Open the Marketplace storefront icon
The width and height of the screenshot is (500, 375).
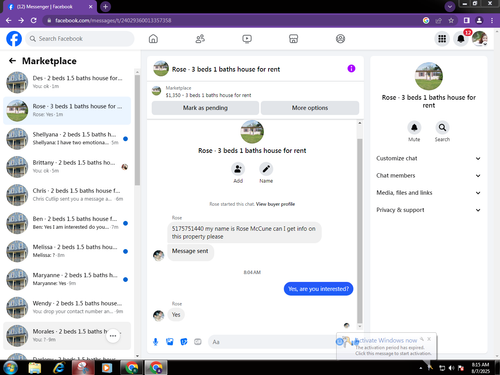pos(293,39)
